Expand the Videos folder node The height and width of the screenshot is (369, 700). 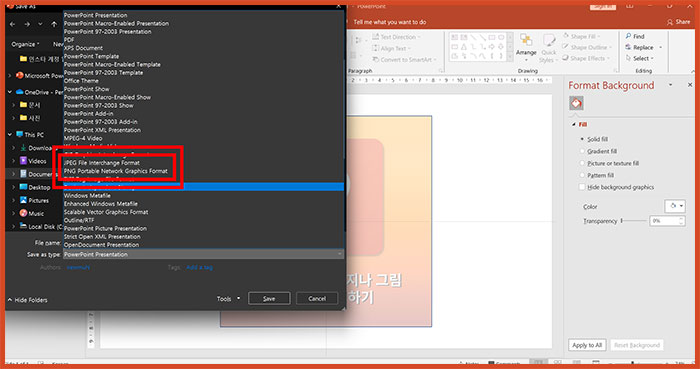[14, 161]
